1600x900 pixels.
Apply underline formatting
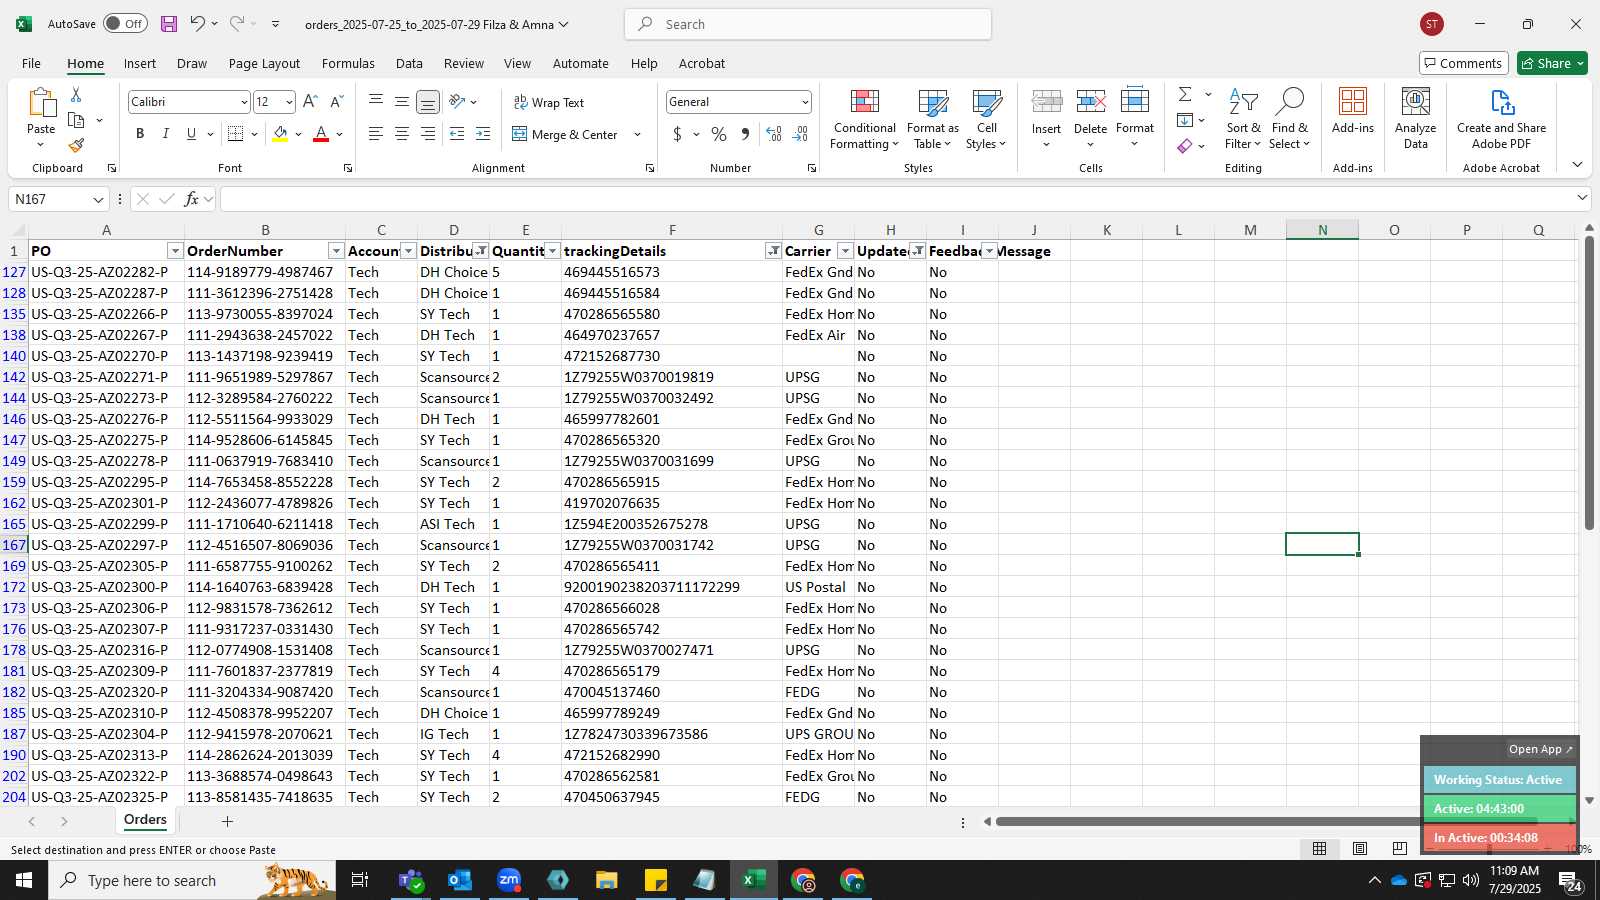(191, 134)
